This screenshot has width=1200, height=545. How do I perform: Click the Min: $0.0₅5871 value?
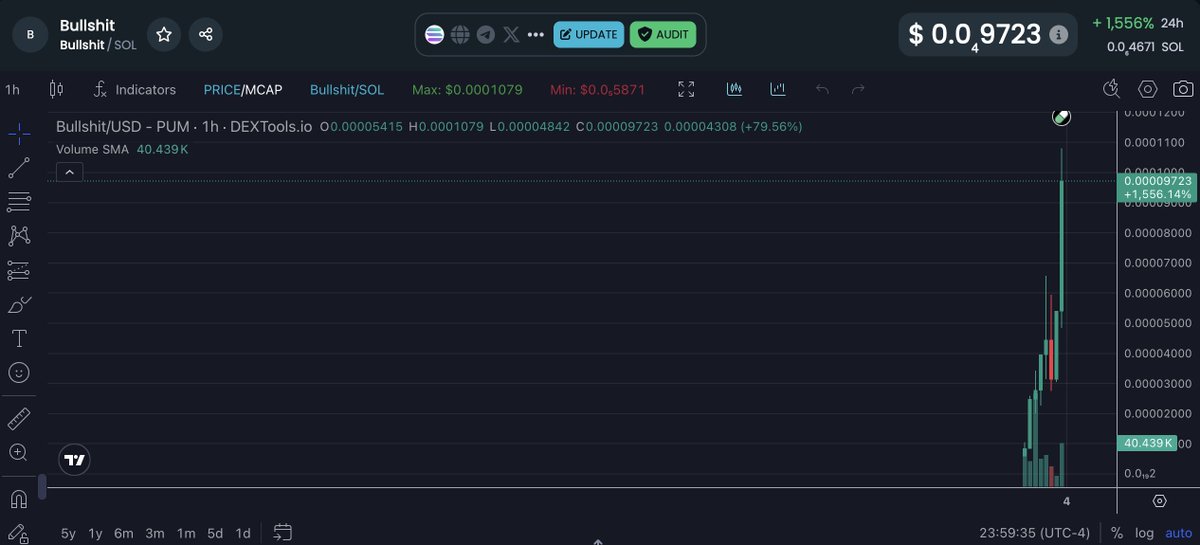click(597, 89)
